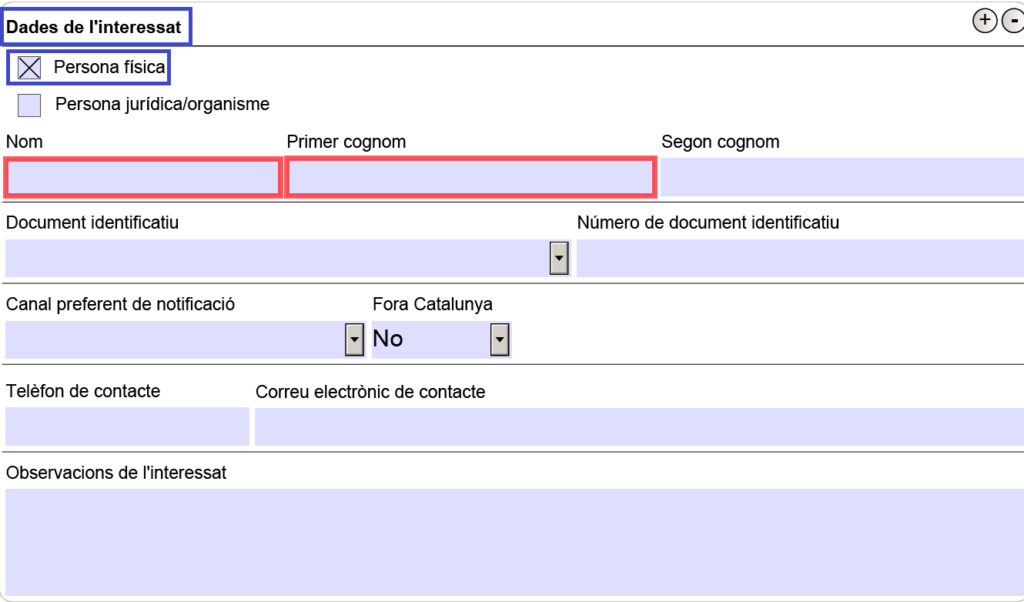This screenshot has width=1024, height=602.
Task: Click the Correu electrònic de contacte field
Action: point(639,426)
